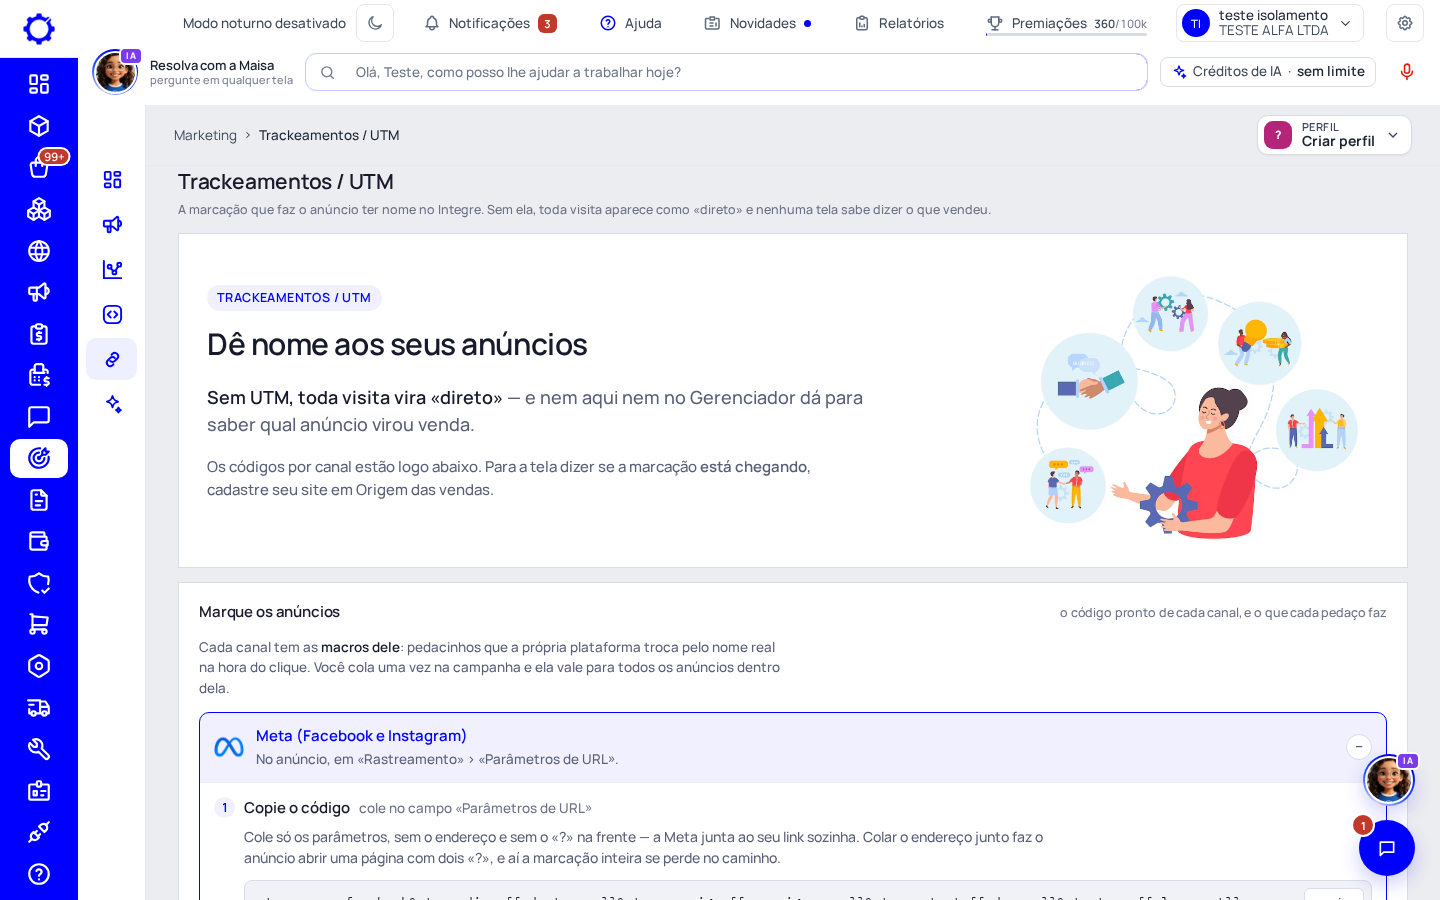Open Relatórios in the top bar

pos(899,23)
